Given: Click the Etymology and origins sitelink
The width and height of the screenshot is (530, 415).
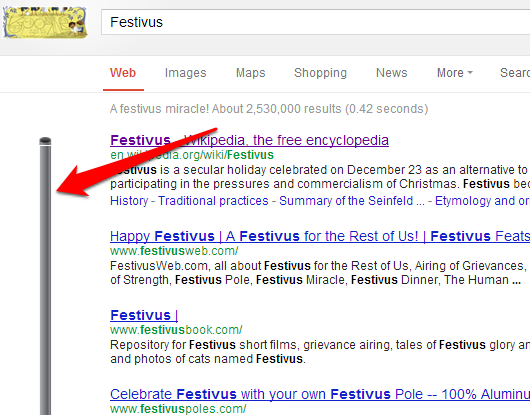Looking at the screenshot, I should pos(482,201).
